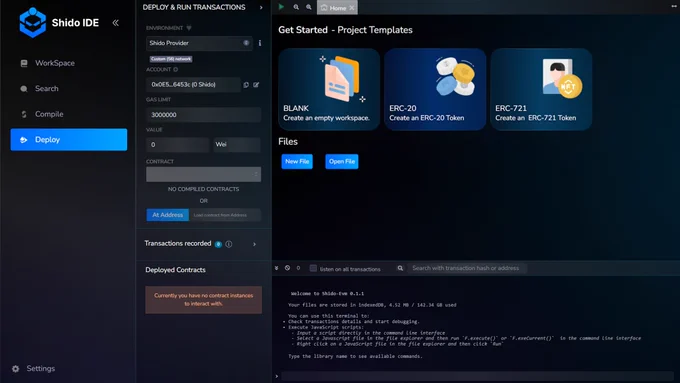680x383 pixels.
Task: Focus the Gas Limit field 3000000
Action: tap(203, 115)
